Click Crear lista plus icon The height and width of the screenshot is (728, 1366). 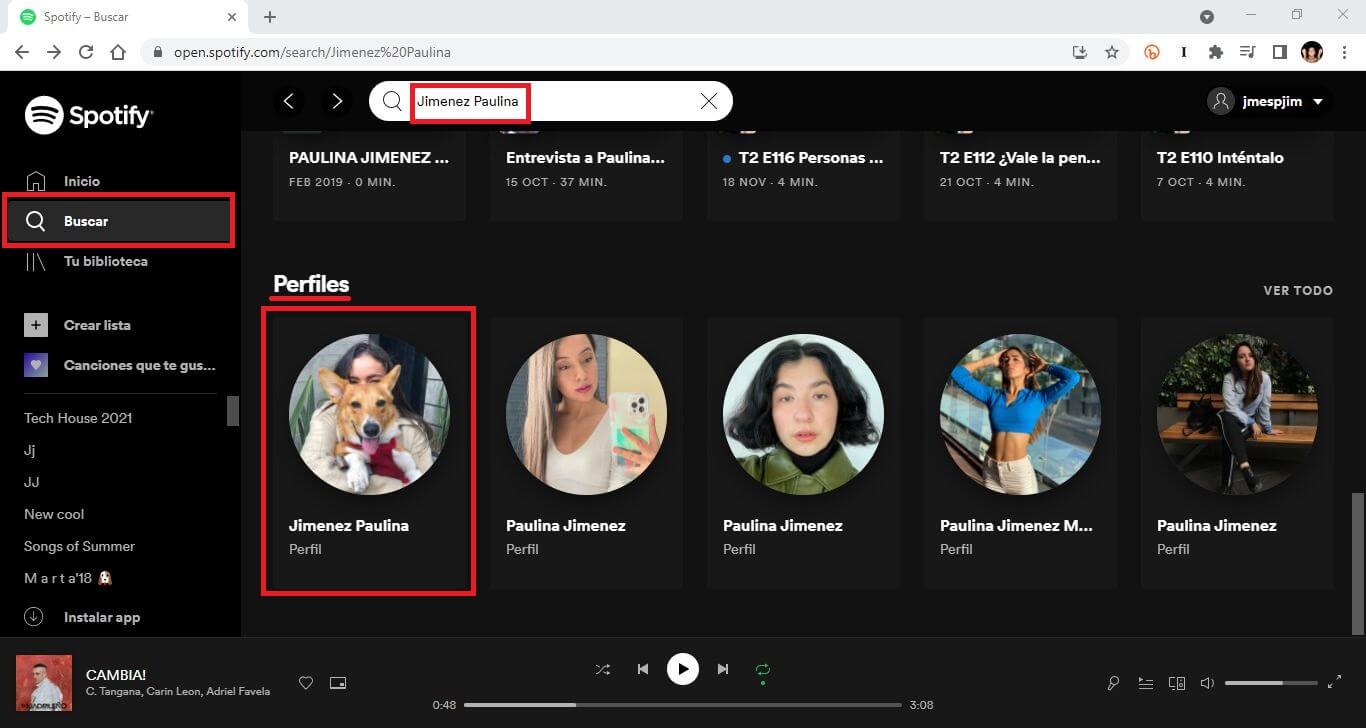(36, 325)
